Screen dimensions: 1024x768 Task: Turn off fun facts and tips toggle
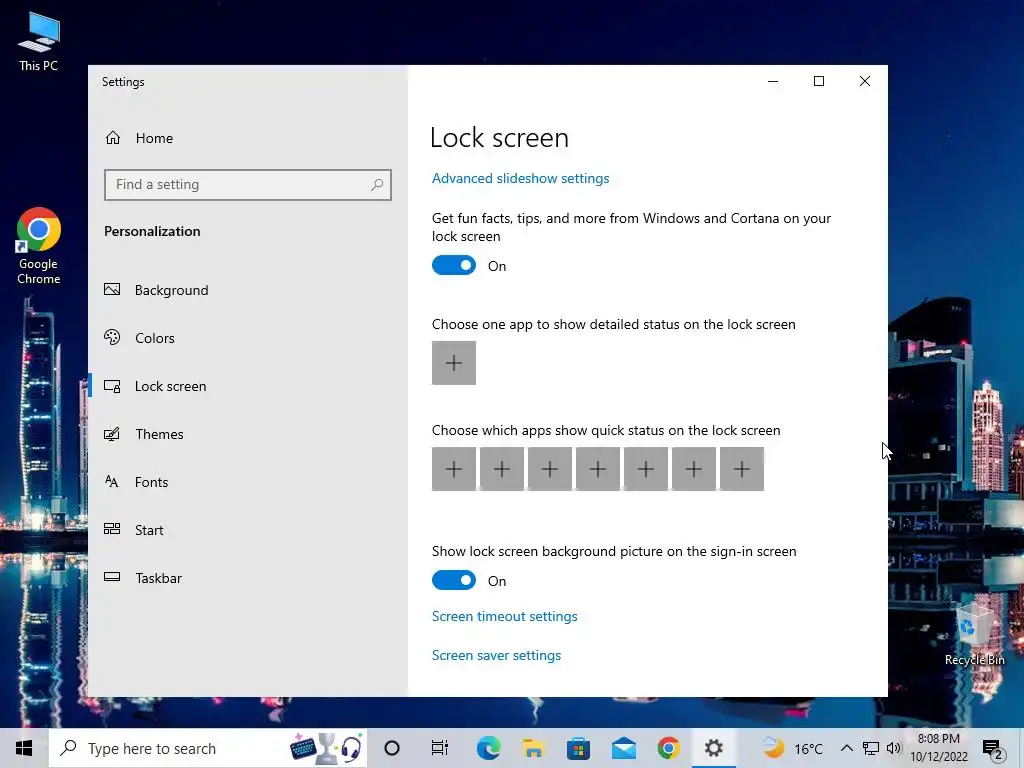click(454, 265)
